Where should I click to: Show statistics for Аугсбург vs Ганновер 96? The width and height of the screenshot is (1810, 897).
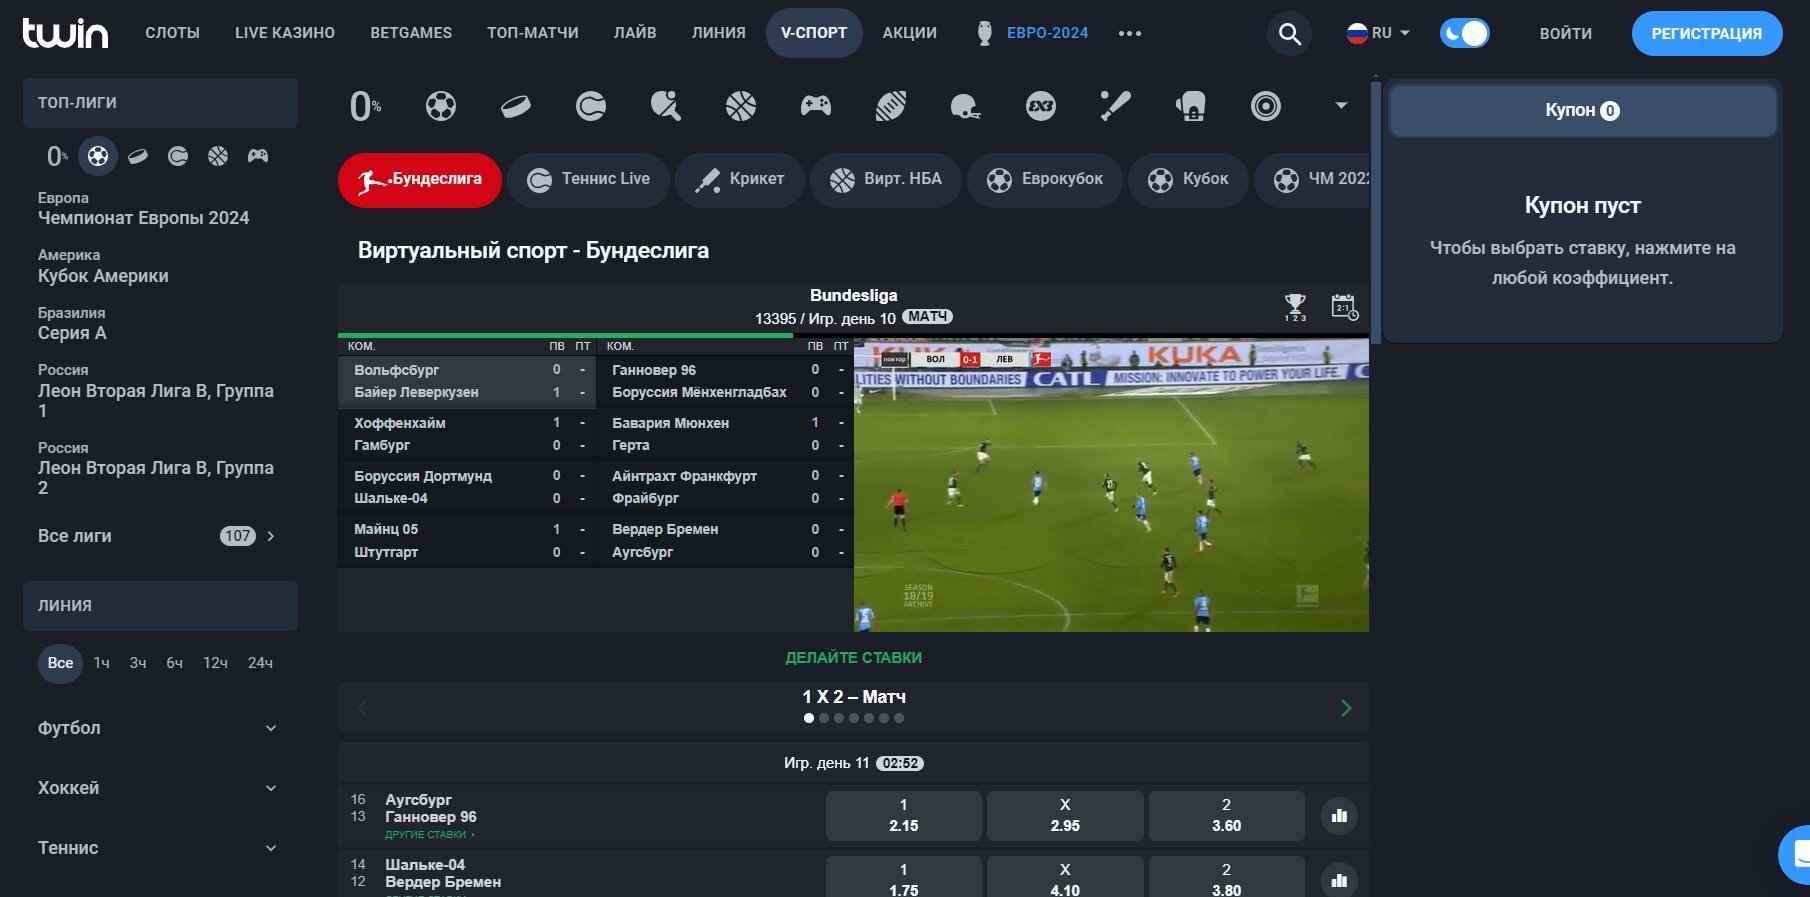(1339, 816)
